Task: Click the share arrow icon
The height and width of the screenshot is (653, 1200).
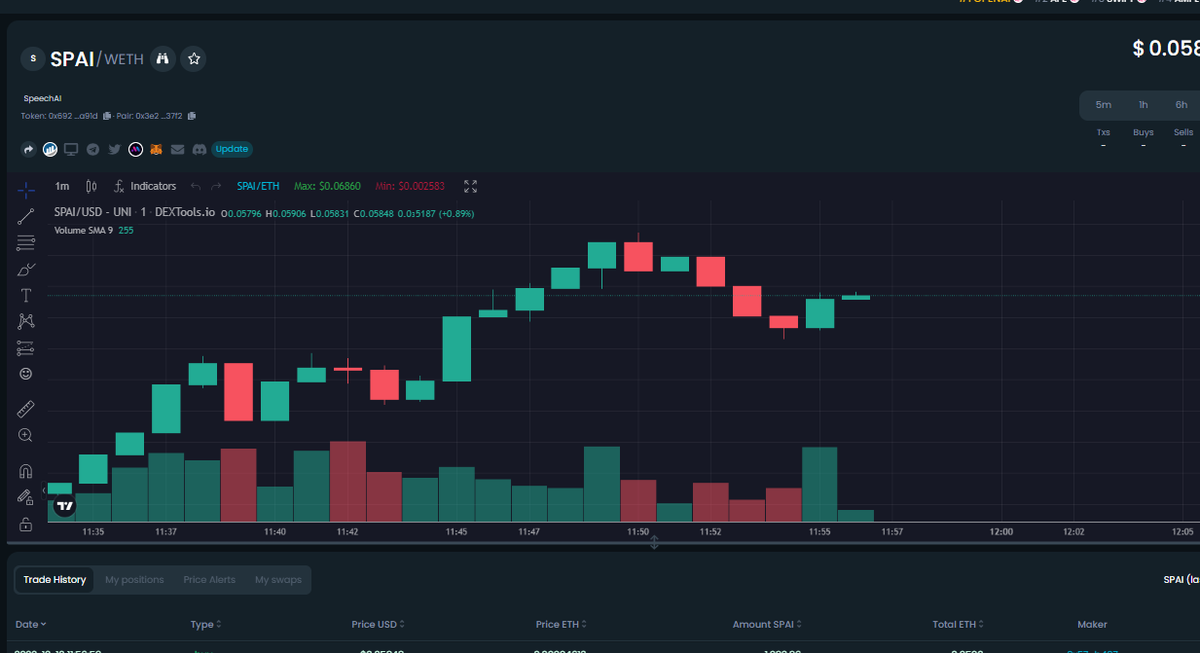Action: [x=29, y=149]
